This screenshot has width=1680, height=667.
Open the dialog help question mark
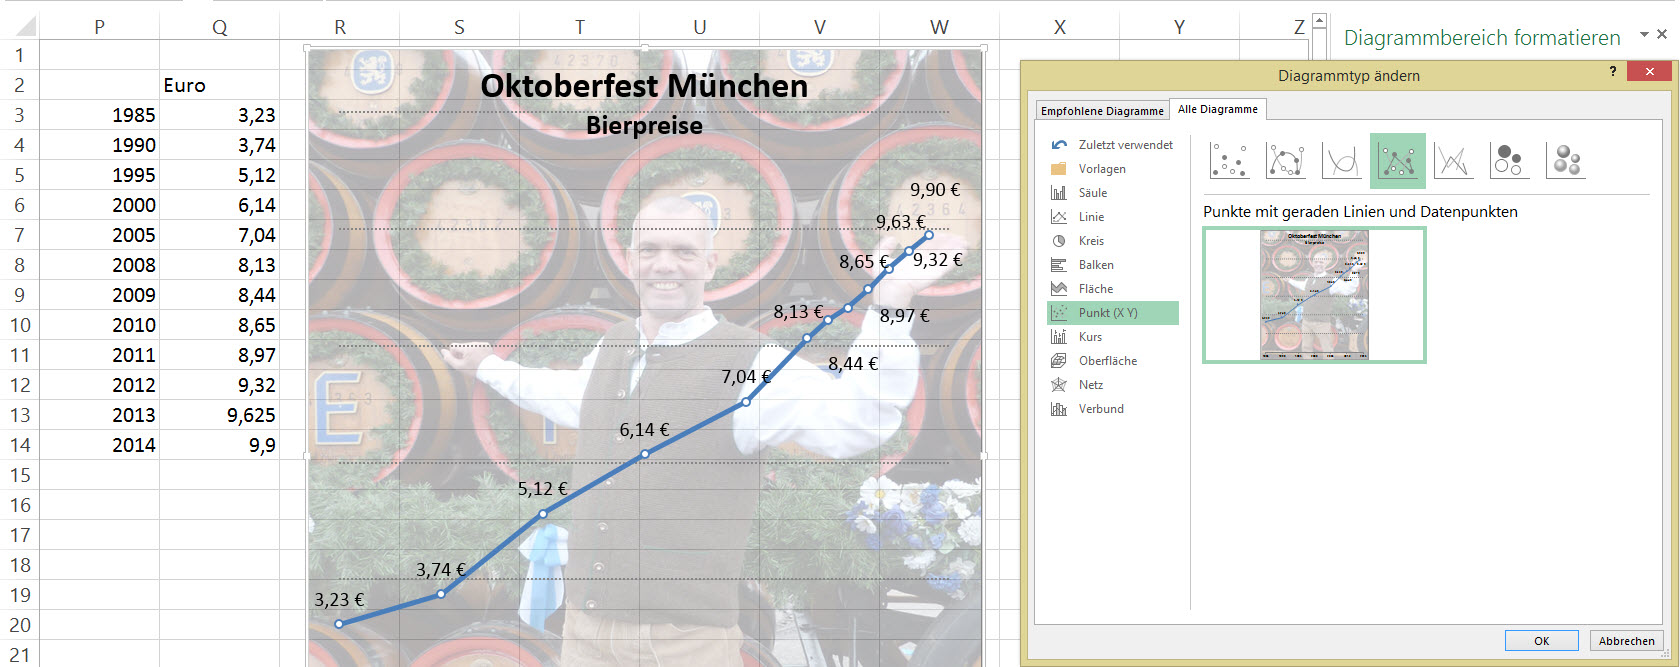point(1612,71)
